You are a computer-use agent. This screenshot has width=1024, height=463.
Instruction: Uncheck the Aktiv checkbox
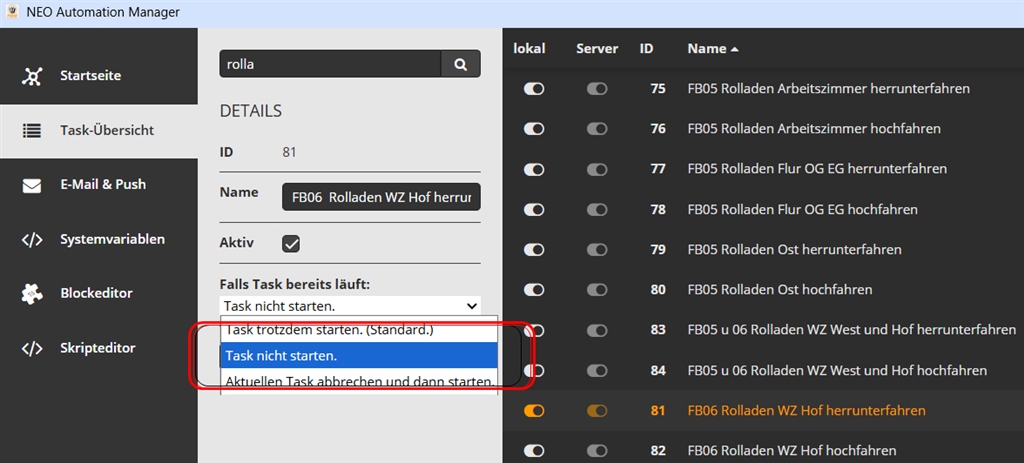(x=291, y=243)
